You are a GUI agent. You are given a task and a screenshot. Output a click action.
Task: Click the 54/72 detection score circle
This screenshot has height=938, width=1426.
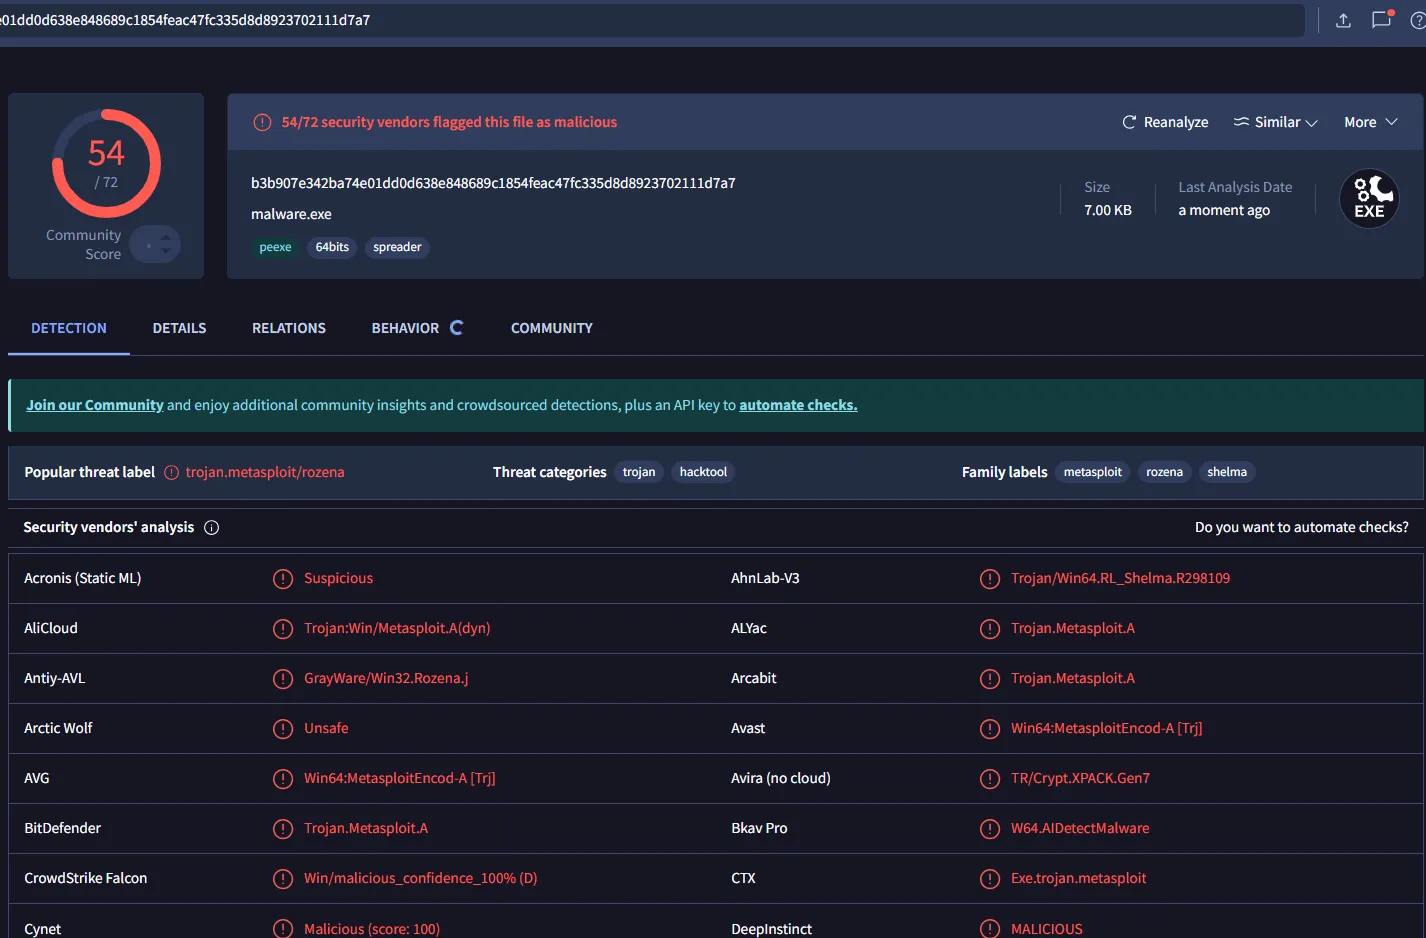(x=106, y=164)
